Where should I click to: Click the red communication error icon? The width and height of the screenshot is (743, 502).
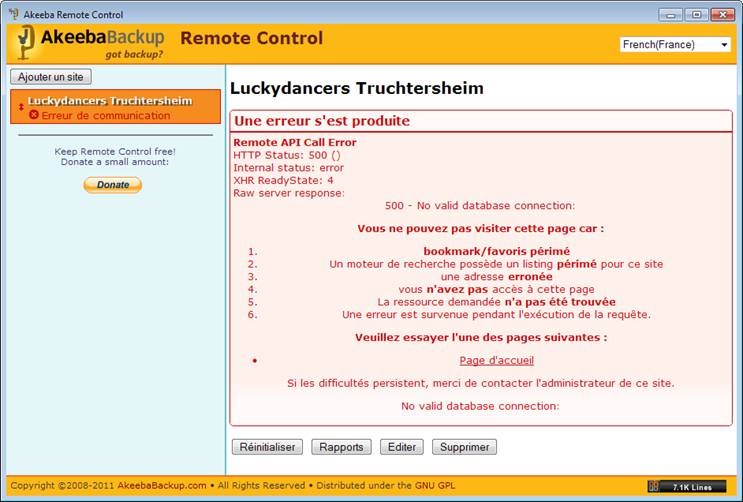[x=34, y=116]
